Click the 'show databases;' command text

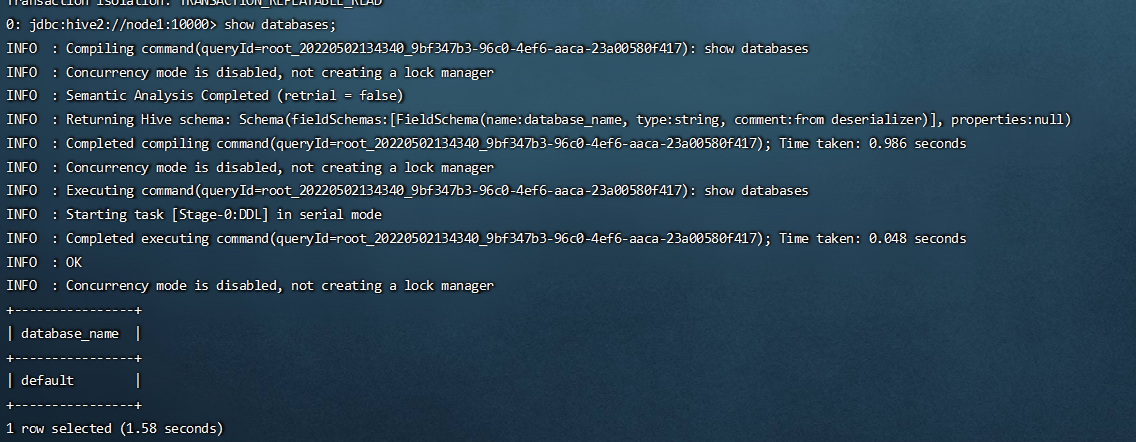click(280, 25)
